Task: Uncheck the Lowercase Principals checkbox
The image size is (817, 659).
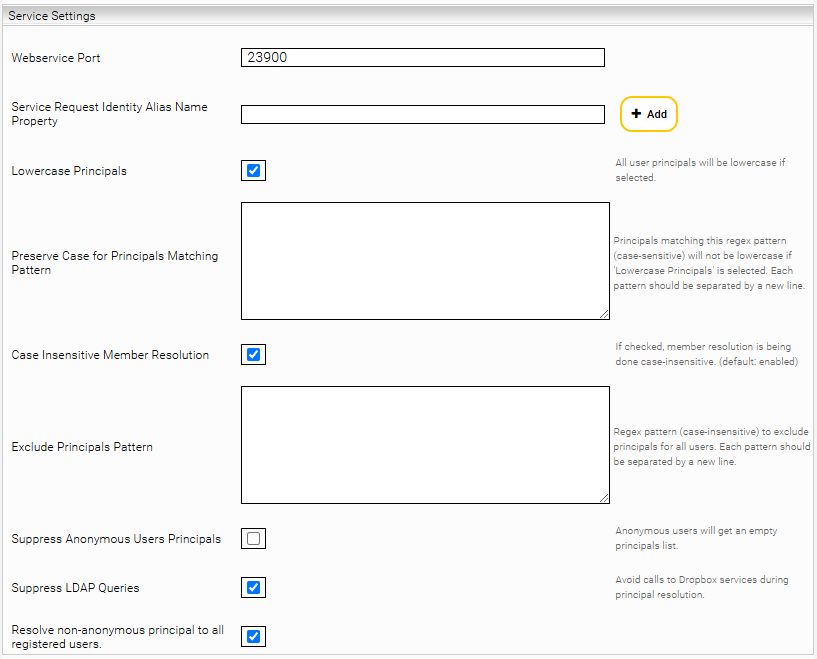Action: pyautogui.click(x=253, y=170)
